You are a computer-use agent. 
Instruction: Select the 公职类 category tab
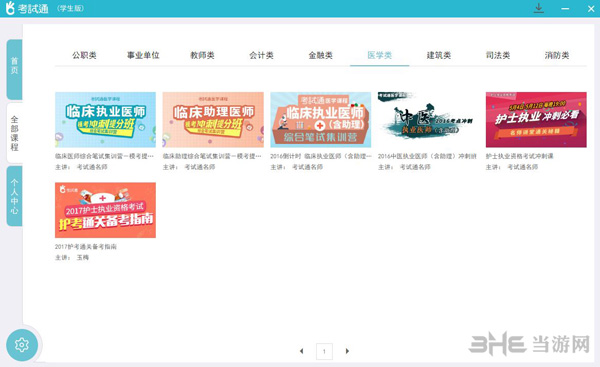coord(84,55)
